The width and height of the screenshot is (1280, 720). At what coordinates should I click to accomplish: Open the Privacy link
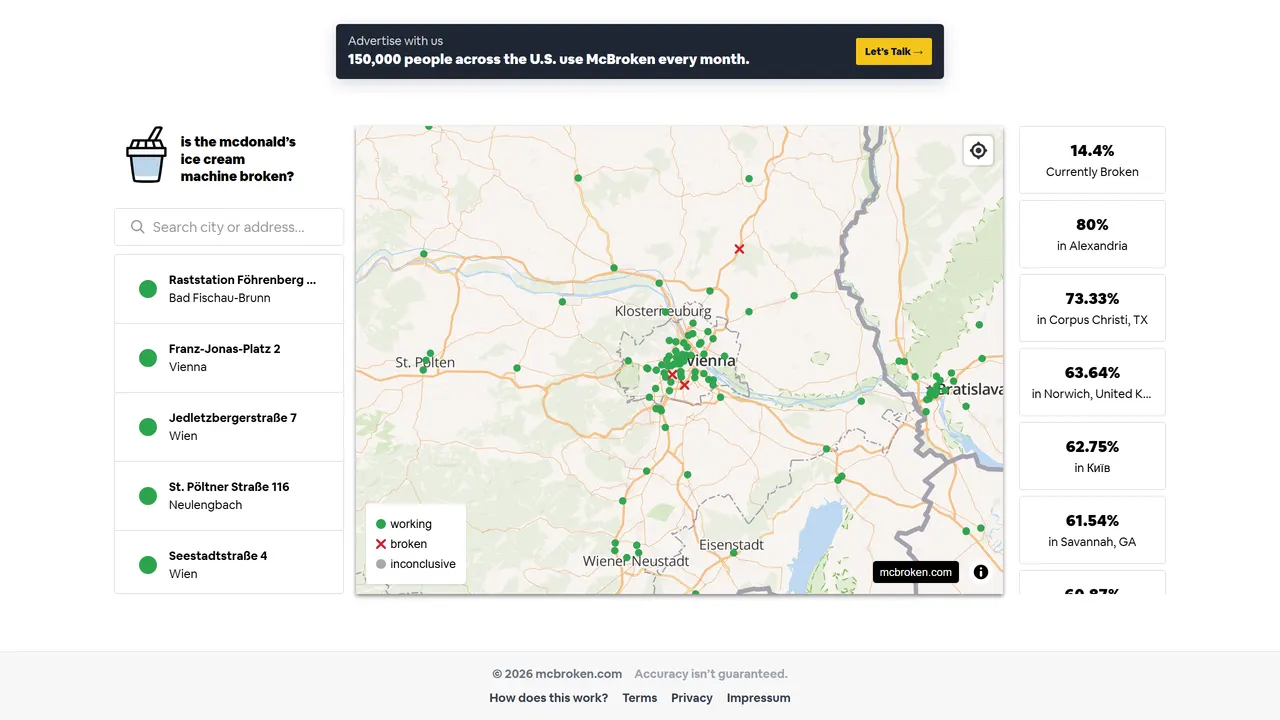pyautogui.click(x=692, y=698)
